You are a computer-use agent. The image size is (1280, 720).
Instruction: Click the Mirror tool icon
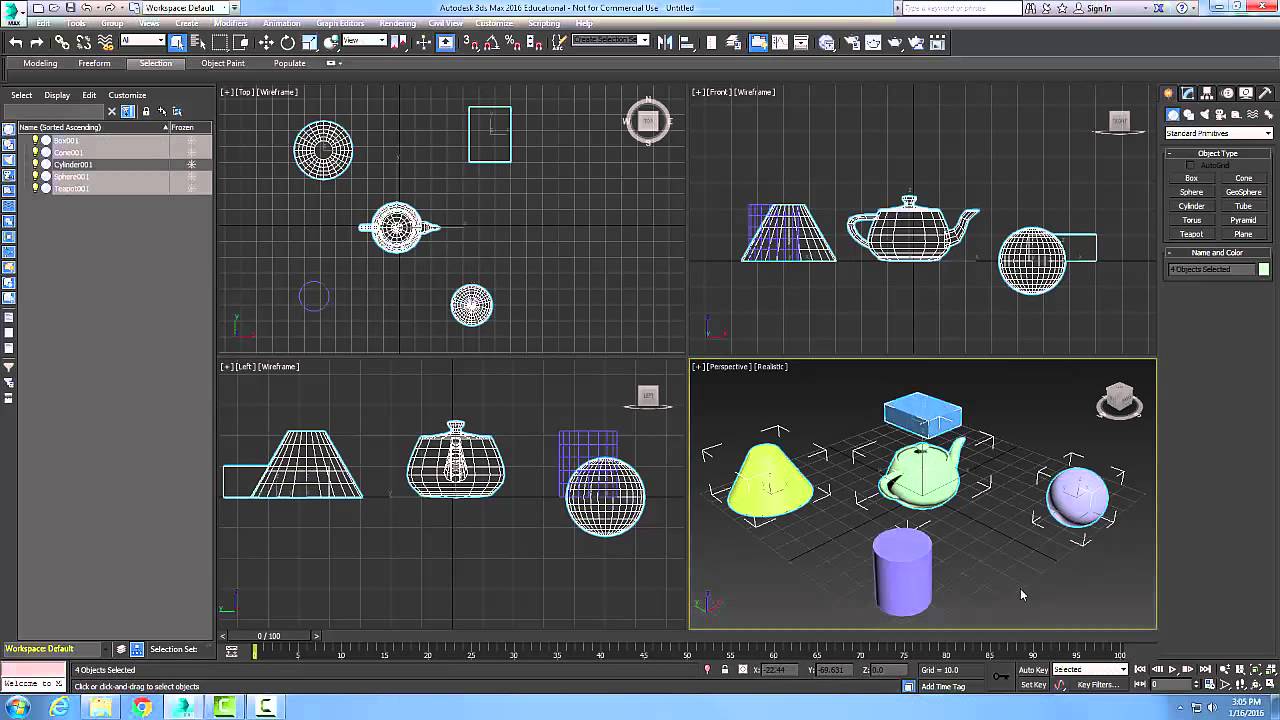(x=664, y=42)
